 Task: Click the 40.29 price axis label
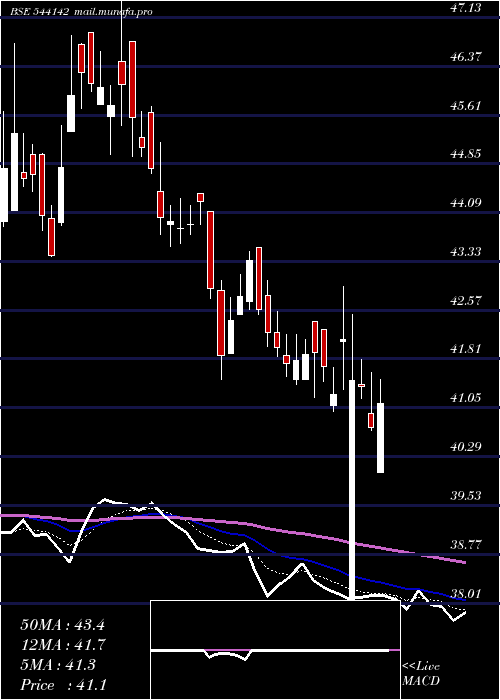pos(466,446)
